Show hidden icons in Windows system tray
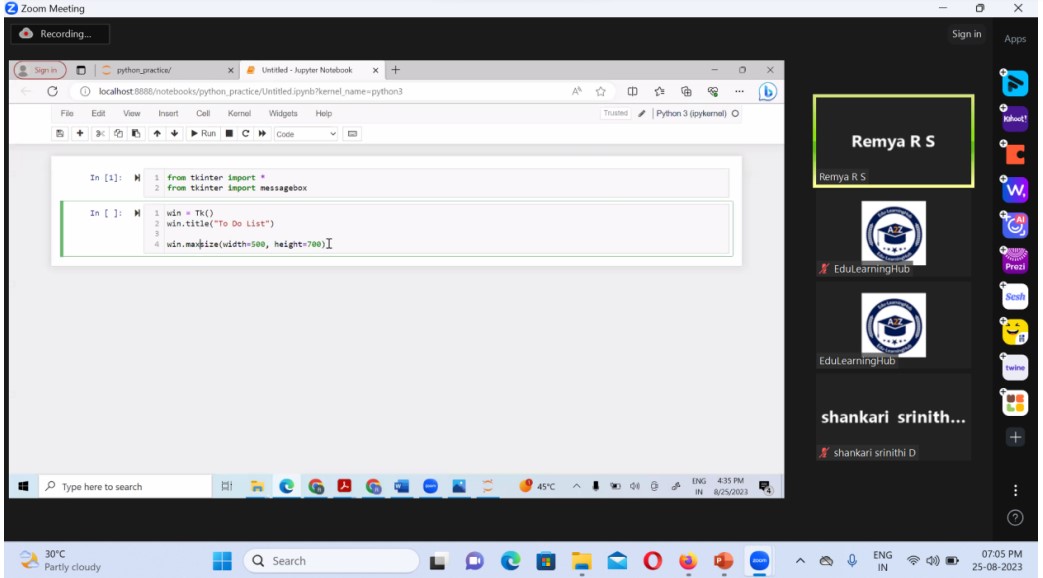 point(799,561)
